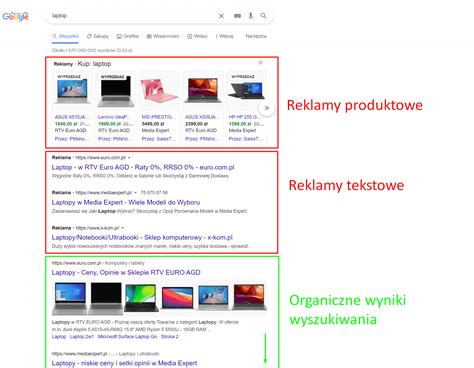Start voice search via microphone icon
Viewport: 474px width, 368px height.
pyautogui.click(x=251, y=16)
